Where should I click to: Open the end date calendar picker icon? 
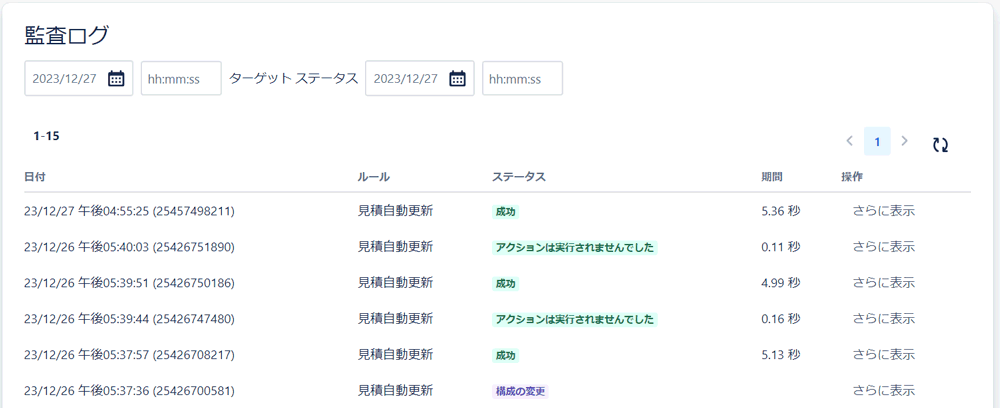tap(457, 78)
